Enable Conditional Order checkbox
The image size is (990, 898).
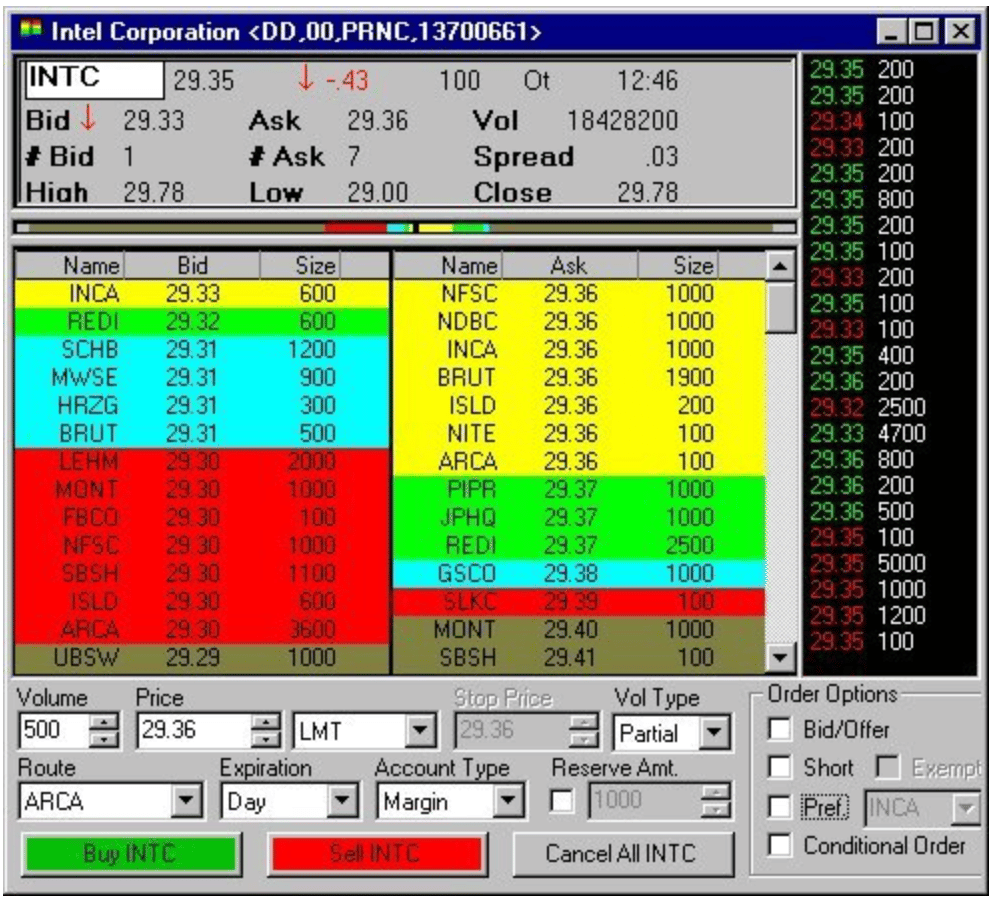click(780, 846)
